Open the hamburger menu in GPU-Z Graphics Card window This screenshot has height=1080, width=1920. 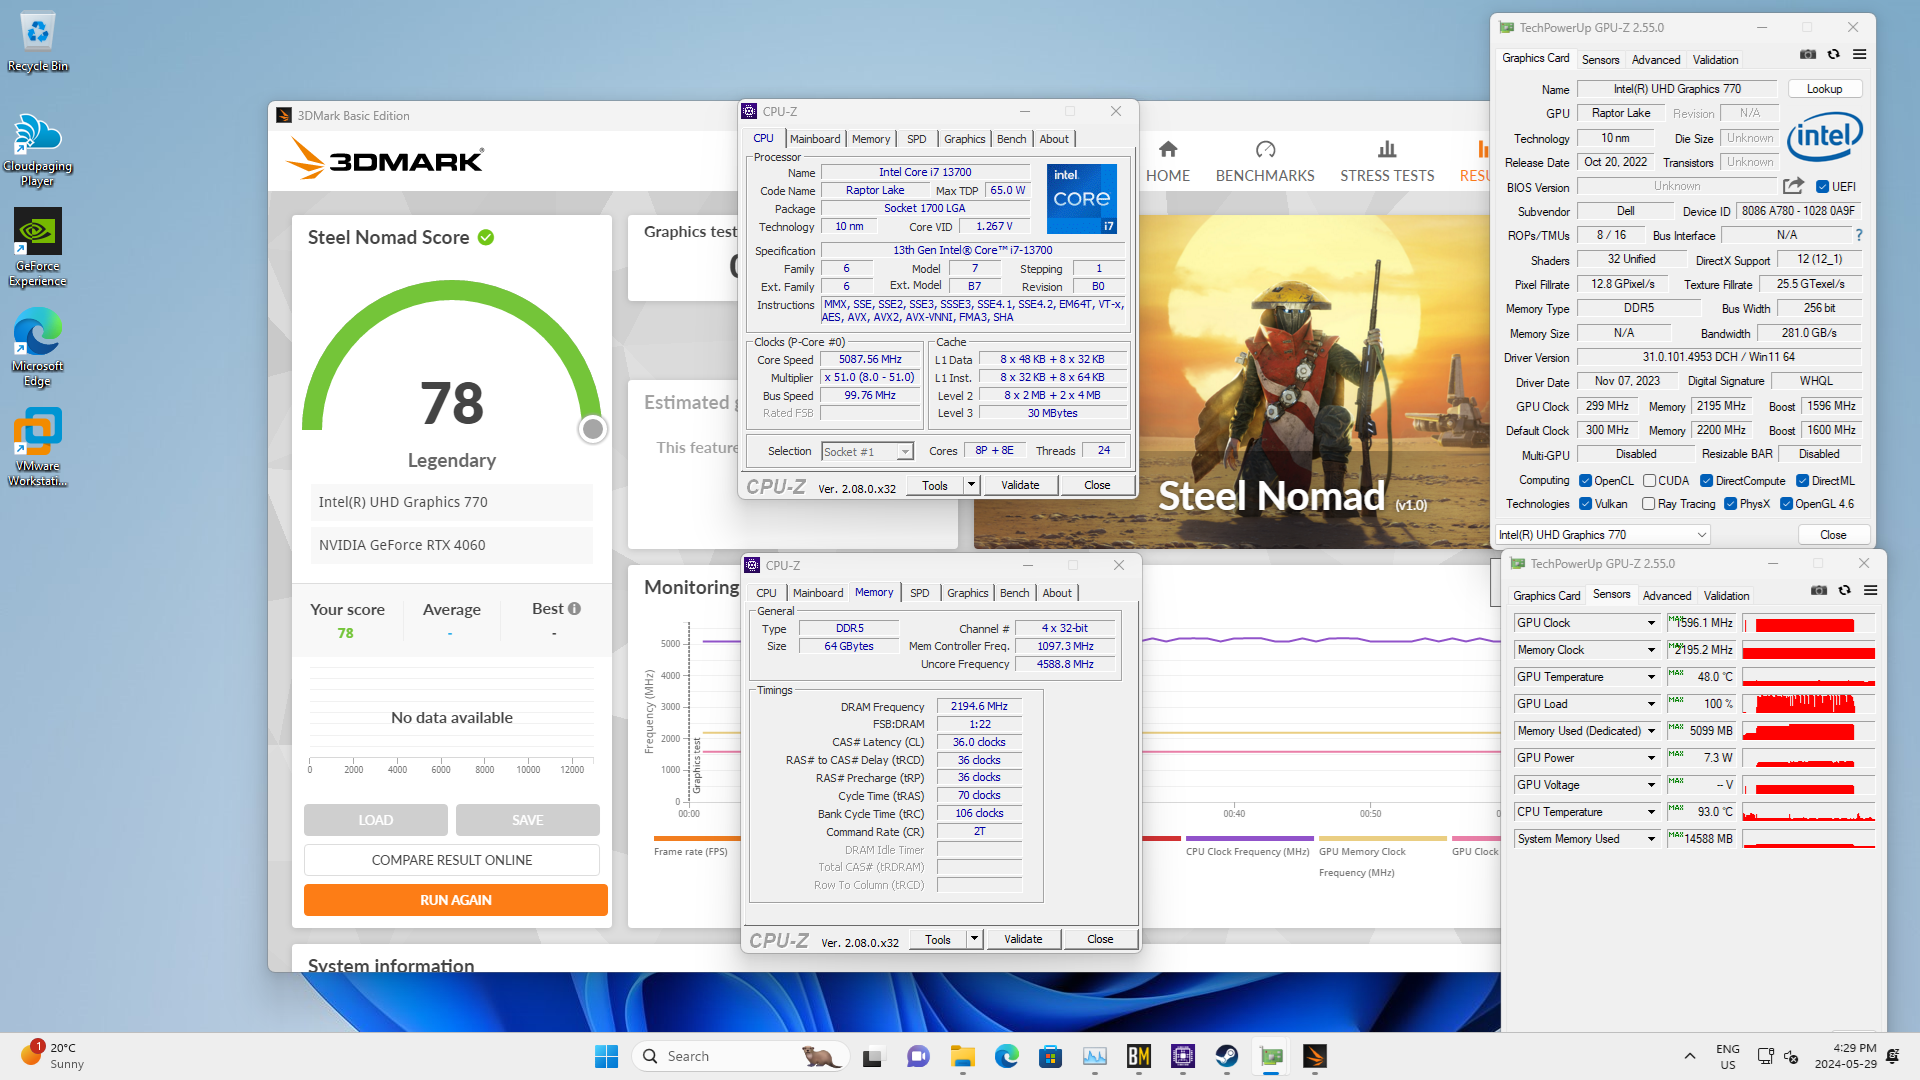[1860, 55]
